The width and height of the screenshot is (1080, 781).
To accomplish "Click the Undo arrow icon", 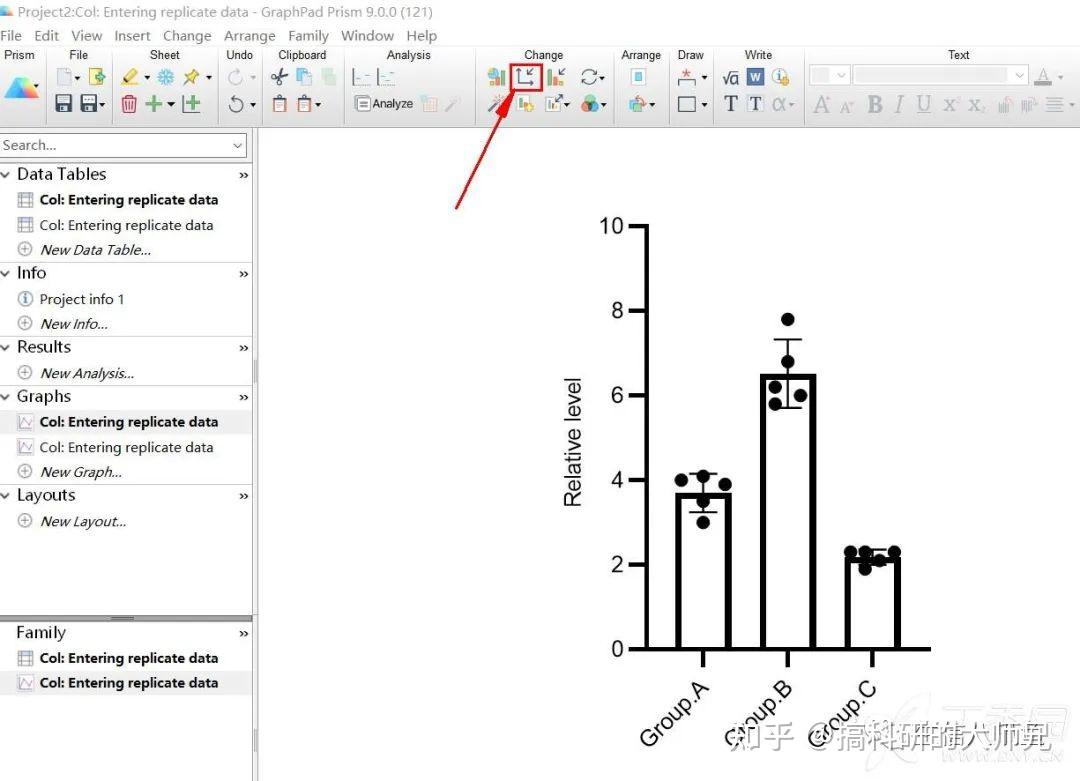I will (x=236, y=104).
